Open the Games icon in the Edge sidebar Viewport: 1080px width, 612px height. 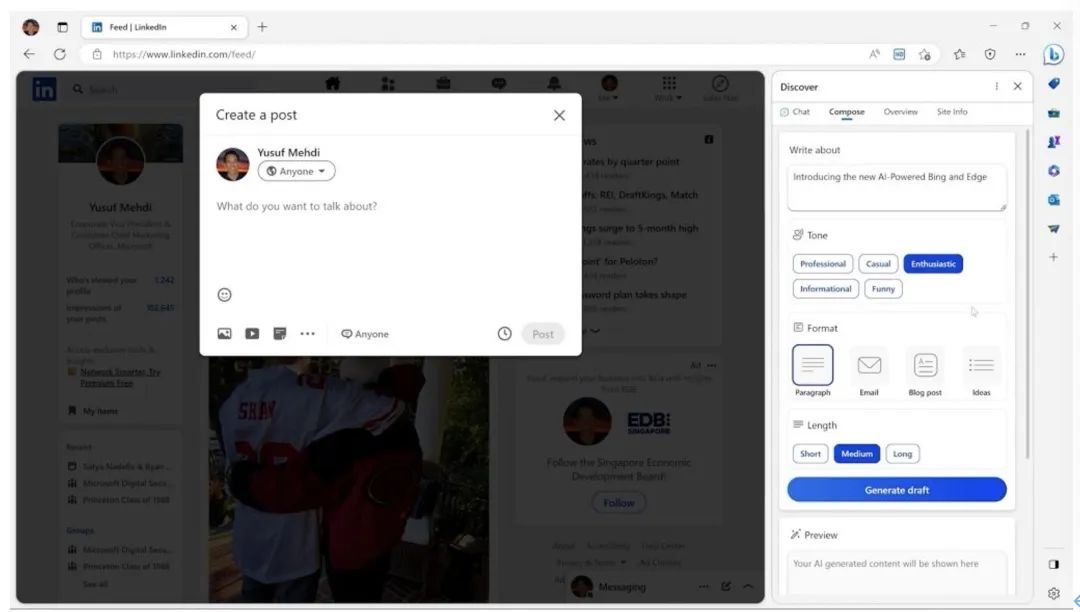coord(1054,142)
